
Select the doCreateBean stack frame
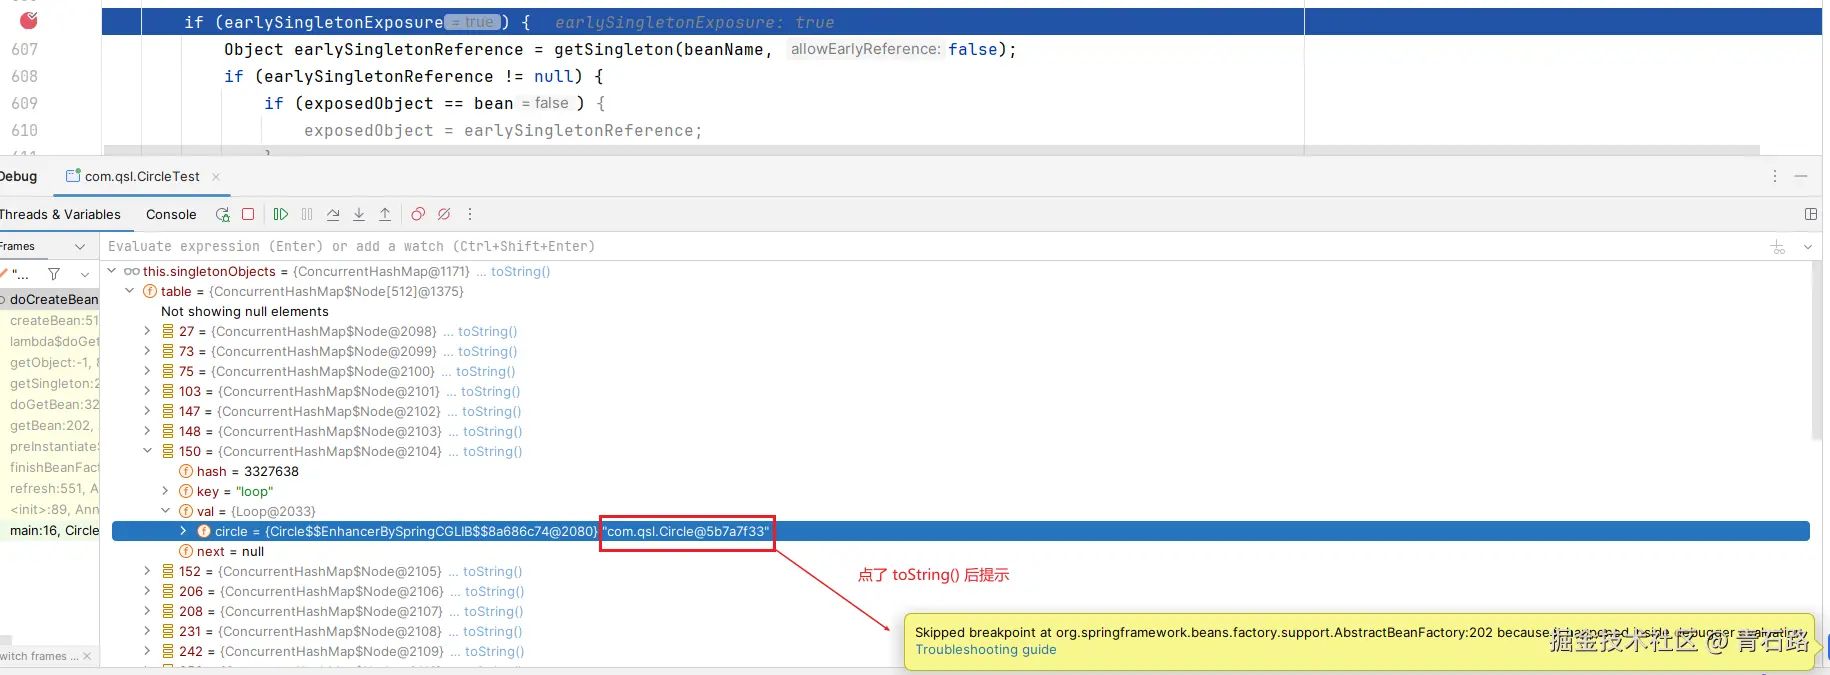(x=50, y=299)
